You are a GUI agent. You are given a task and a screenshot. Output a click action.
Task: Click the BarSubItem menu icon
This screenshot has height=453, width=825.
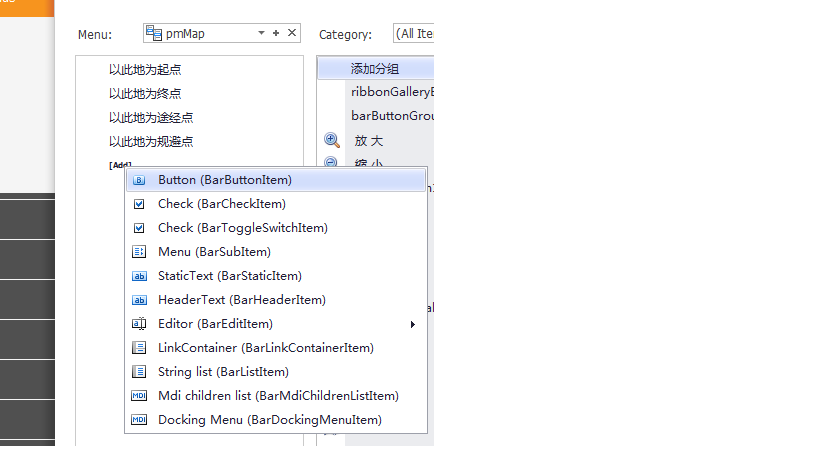click(x=139, y=252)
